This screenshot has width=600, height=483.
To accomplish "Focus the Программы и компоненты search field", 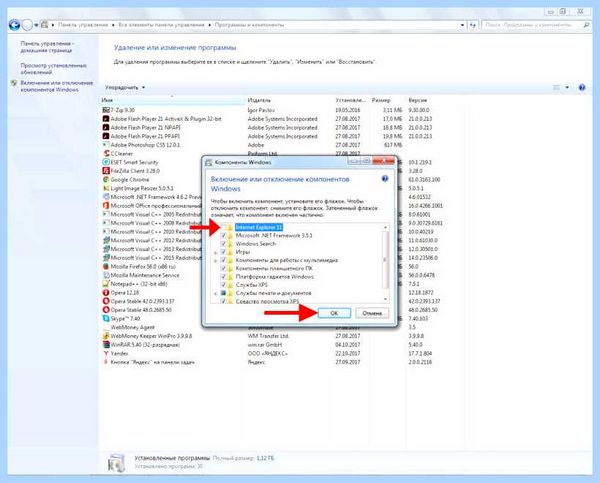I will (532, 25).
